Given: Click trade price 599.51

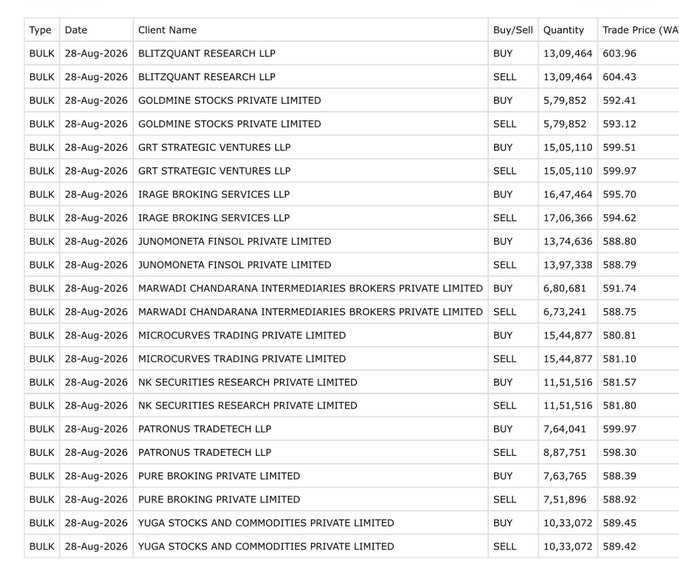Looking at the screenshot, I should 620,147.
